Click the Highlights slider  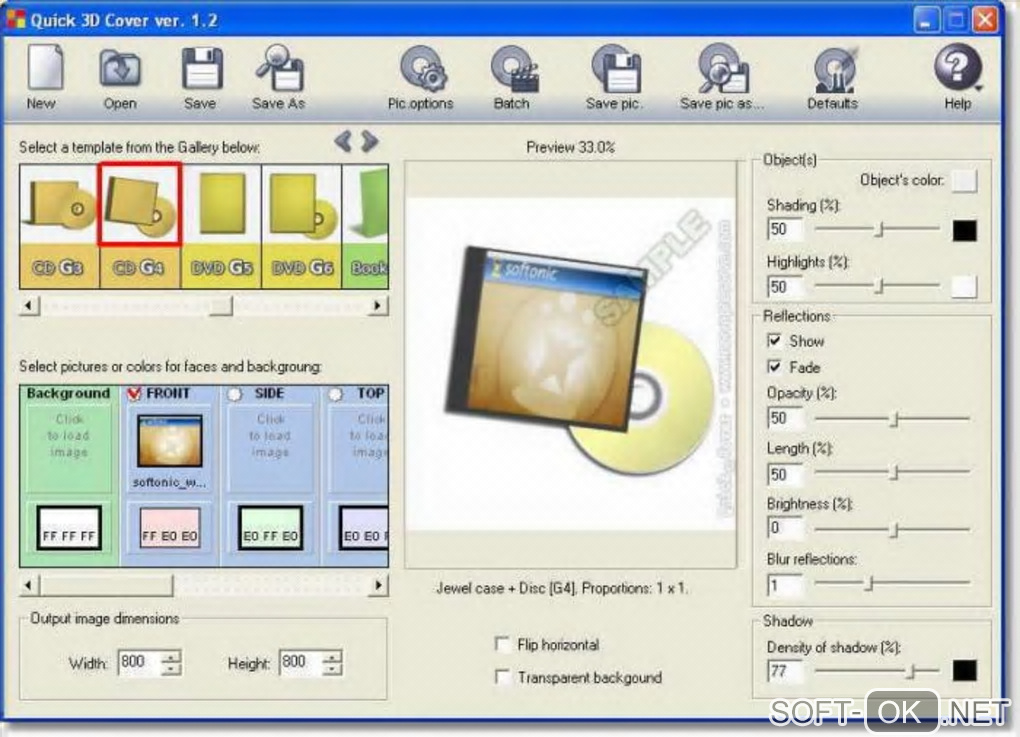(877, 286)
